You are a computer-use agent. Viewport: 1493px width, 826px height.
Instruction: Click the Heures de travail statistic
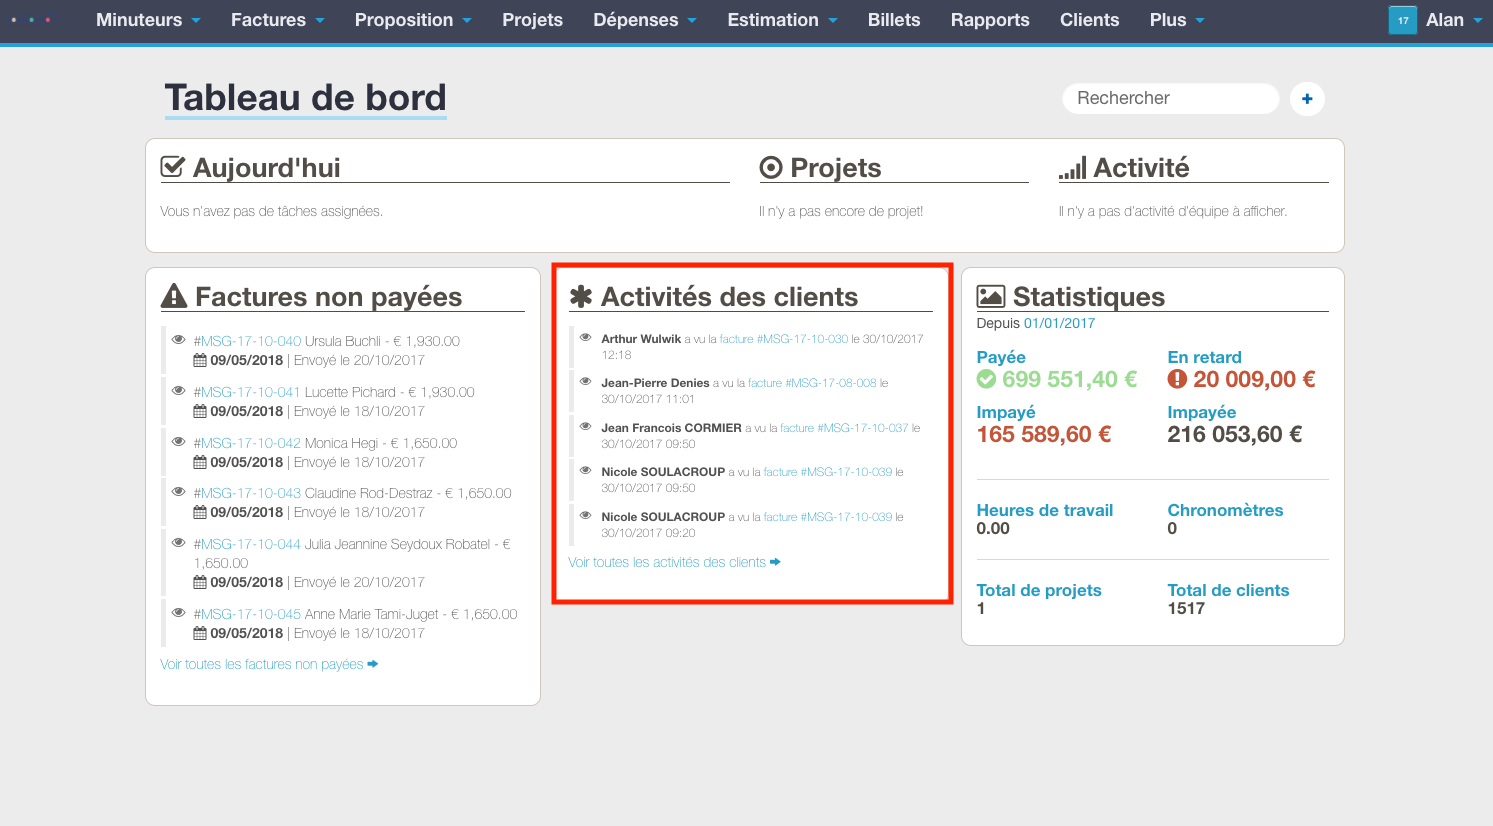pos(1045,510)
